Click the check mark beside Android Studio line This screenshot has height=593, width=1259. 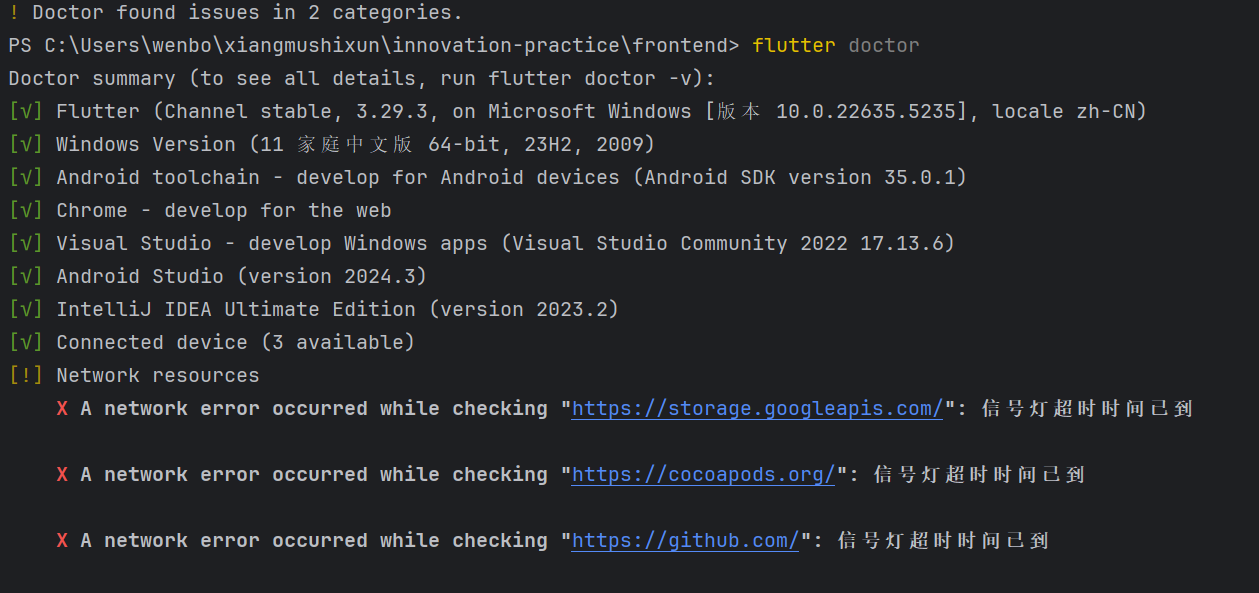click(x=26, y=276)
